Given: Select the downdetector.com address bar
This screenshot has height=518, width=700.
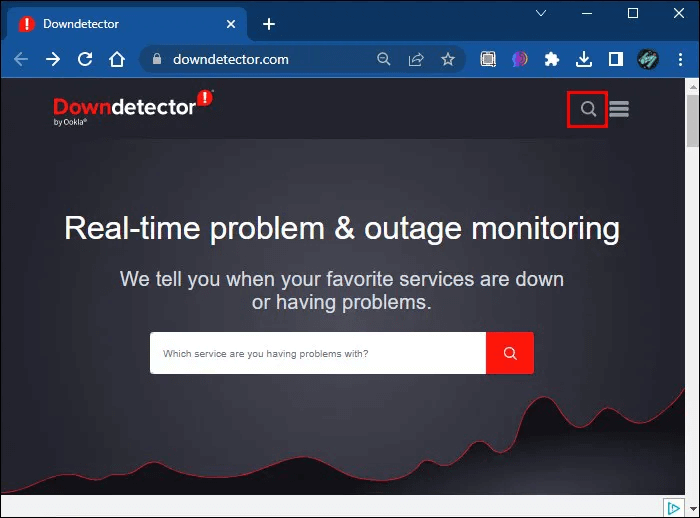Looking at the screenshot, I should tap(231, 59).
